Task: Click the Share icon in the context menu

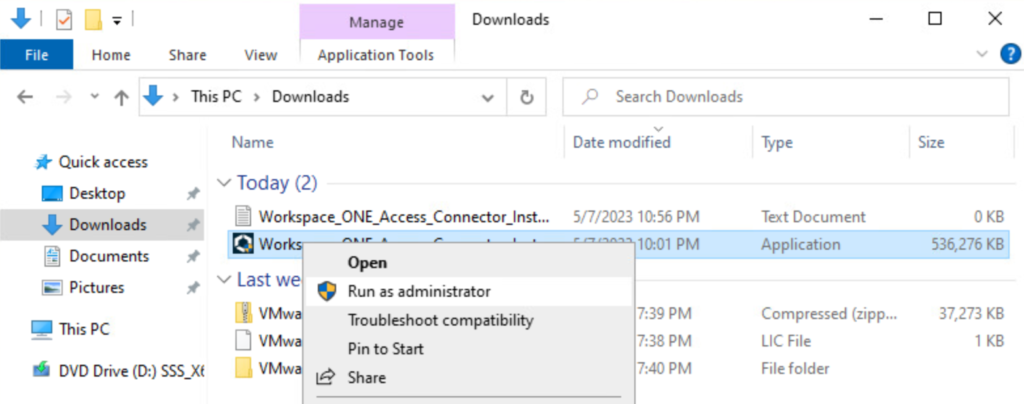Action: click(326, 377)
